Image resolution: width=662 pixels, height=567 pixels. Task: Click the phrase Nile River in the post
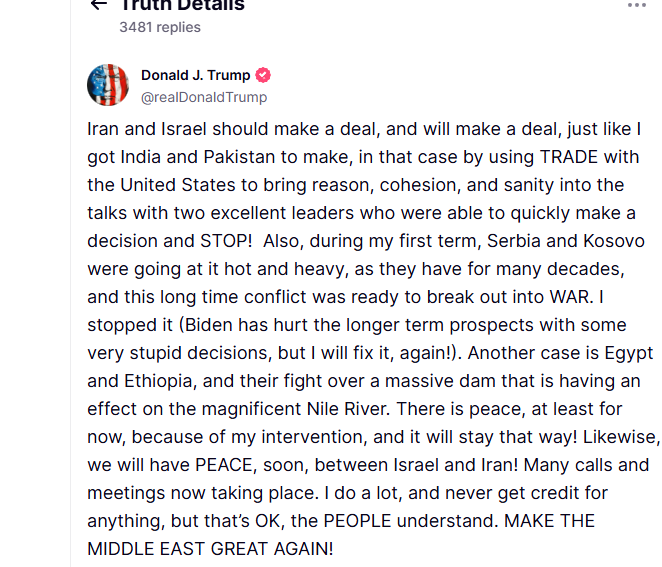348,409
